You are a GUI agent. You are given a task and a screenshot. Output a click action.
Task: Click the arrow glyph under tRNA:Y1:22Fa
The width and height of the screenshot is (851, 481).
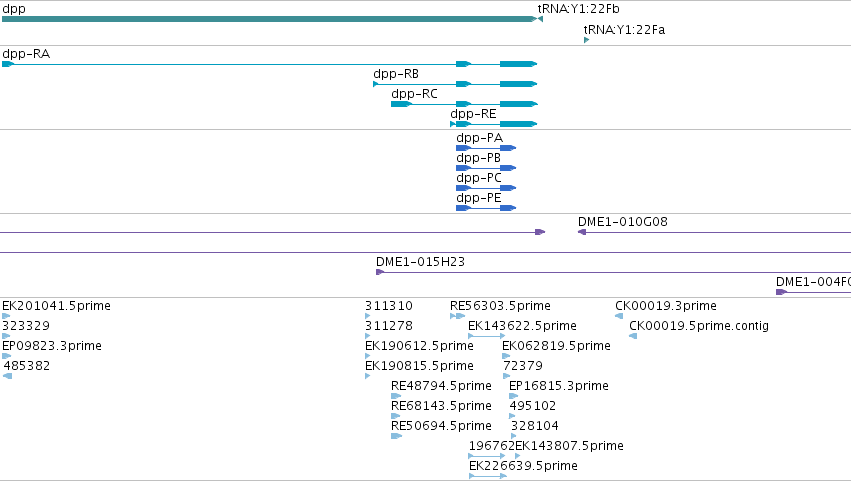pos(586,40)
